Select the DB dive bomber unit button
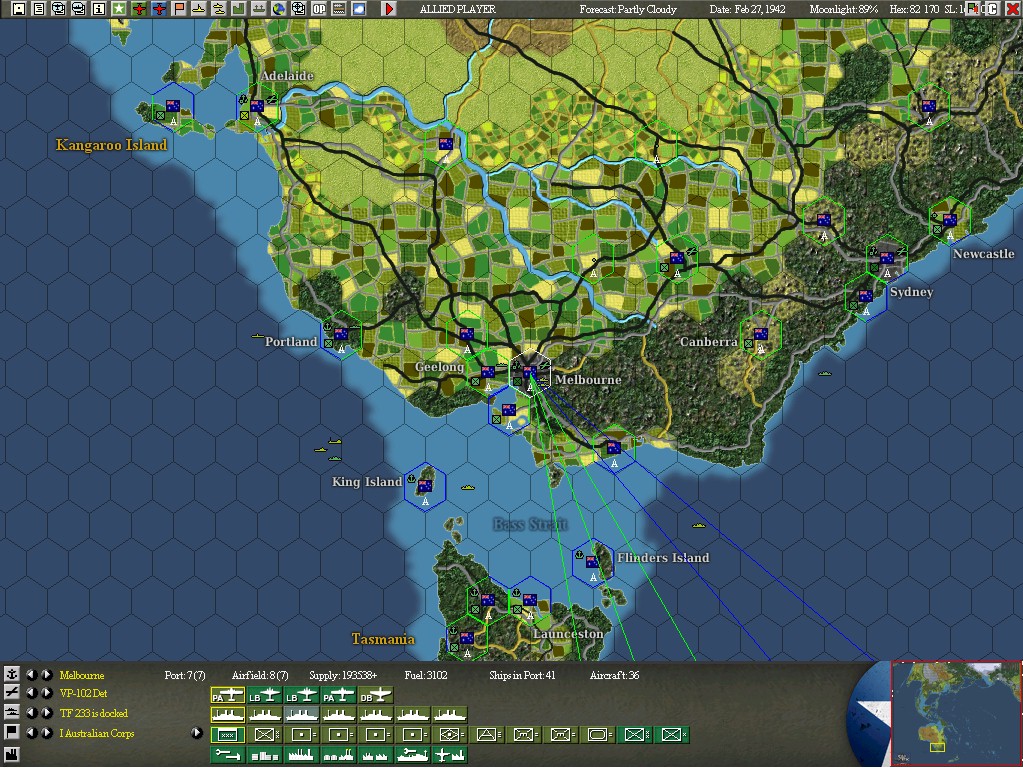The width and height of the screenshot is (1023, 771). pos(376,695)
